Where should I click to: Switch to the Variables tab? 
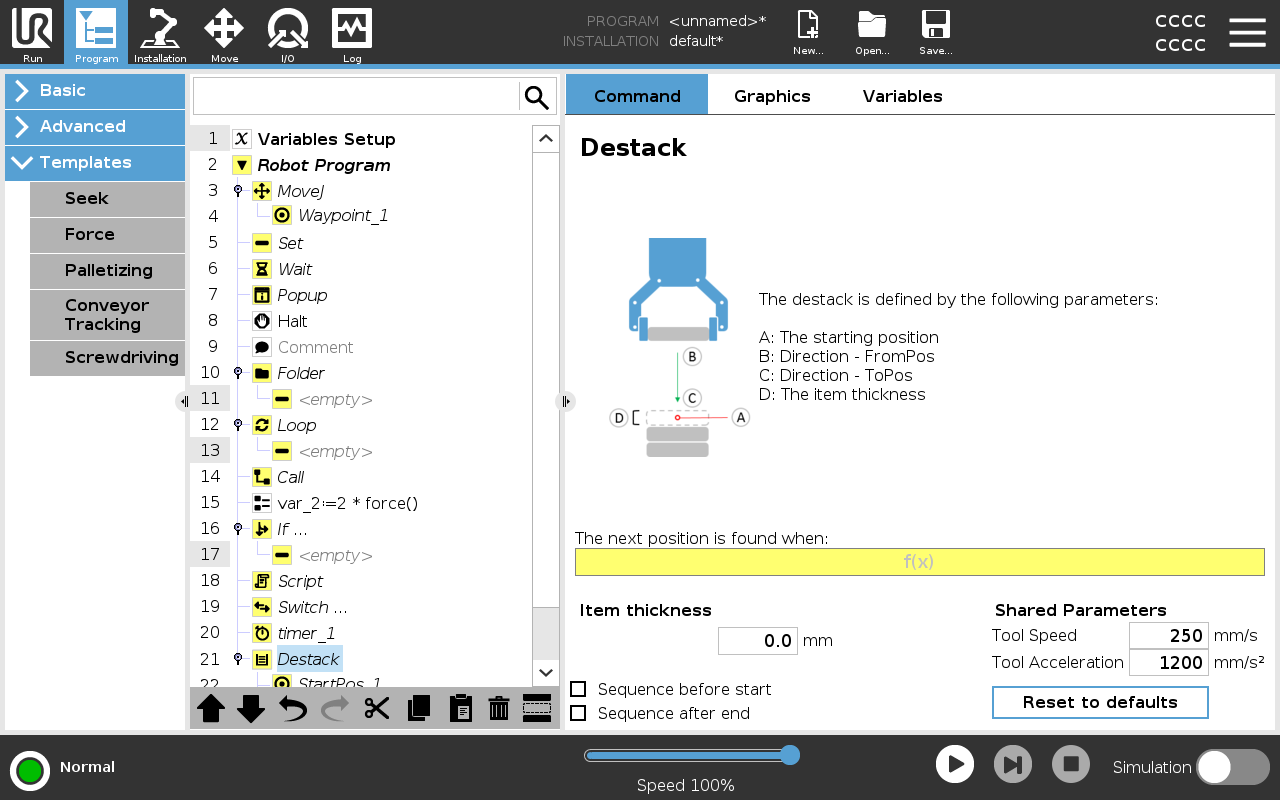(902, 96)
